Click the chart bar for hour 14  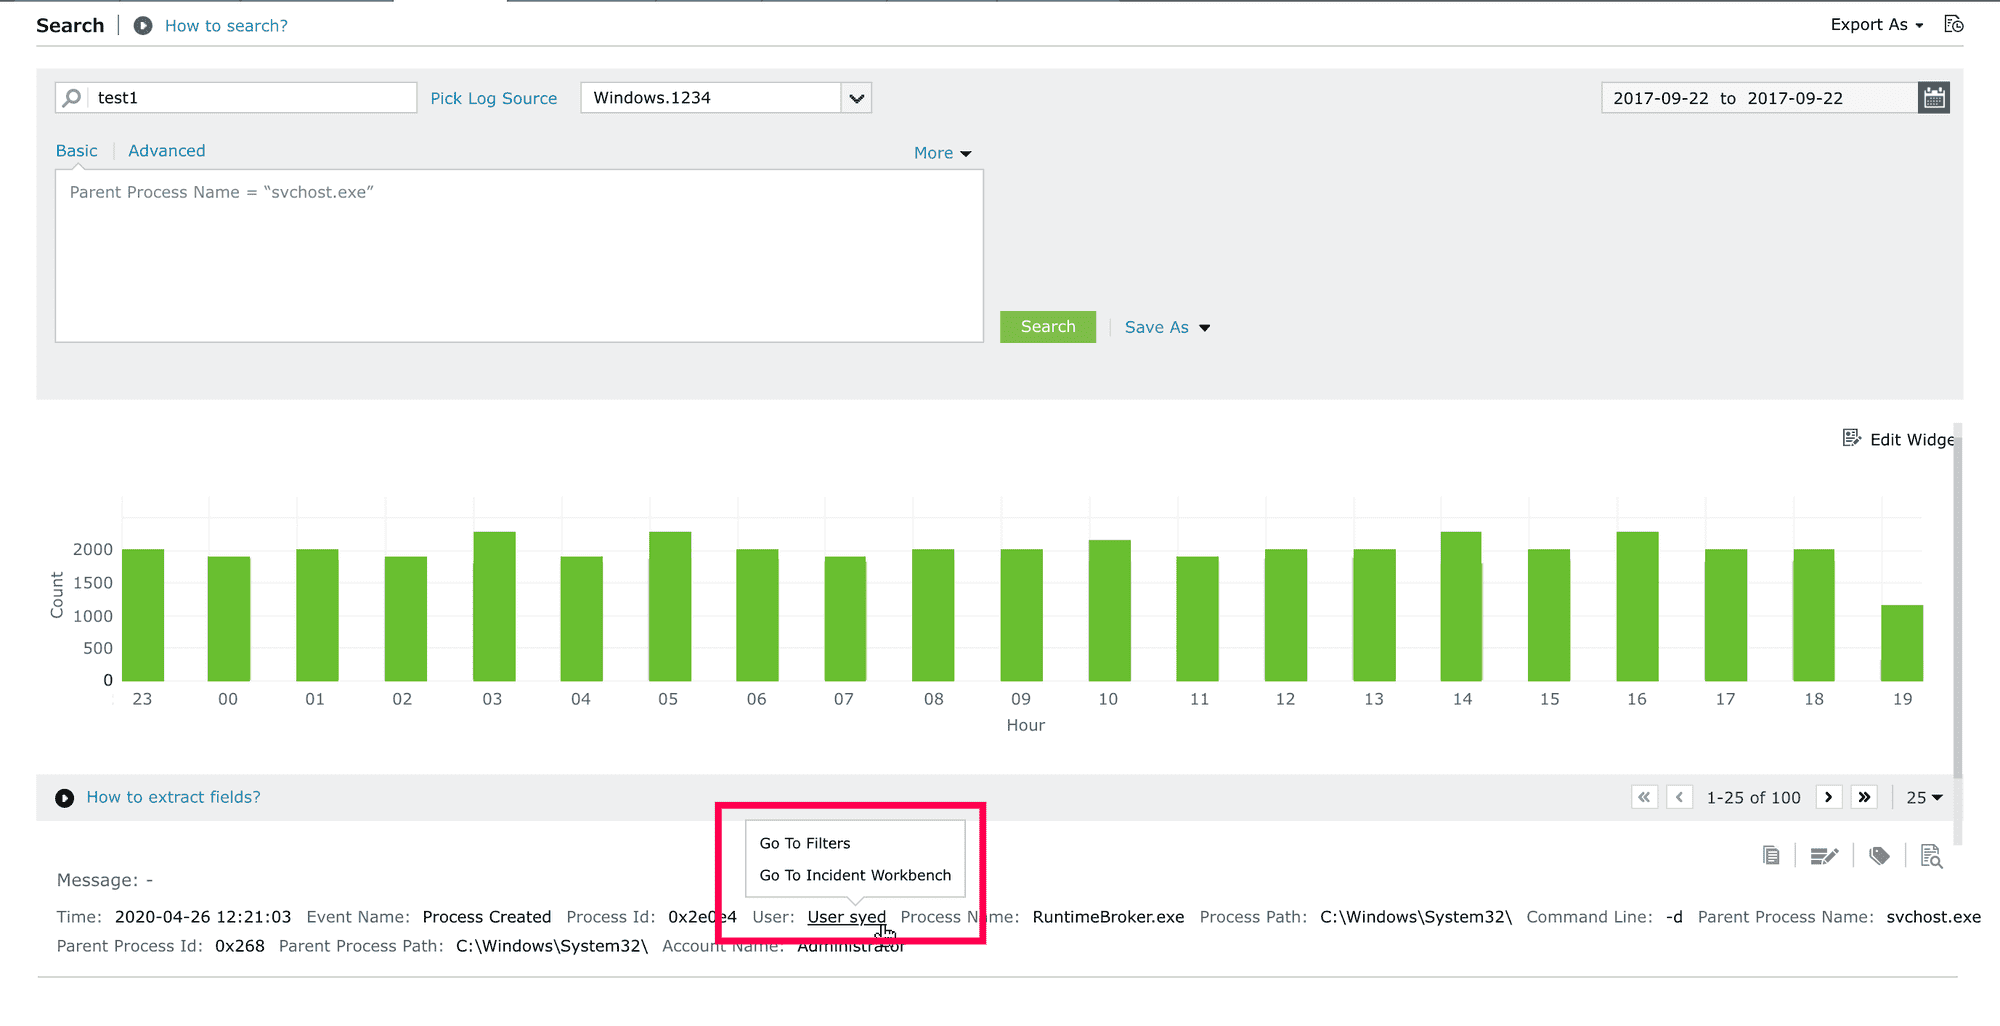point(1461,606)
